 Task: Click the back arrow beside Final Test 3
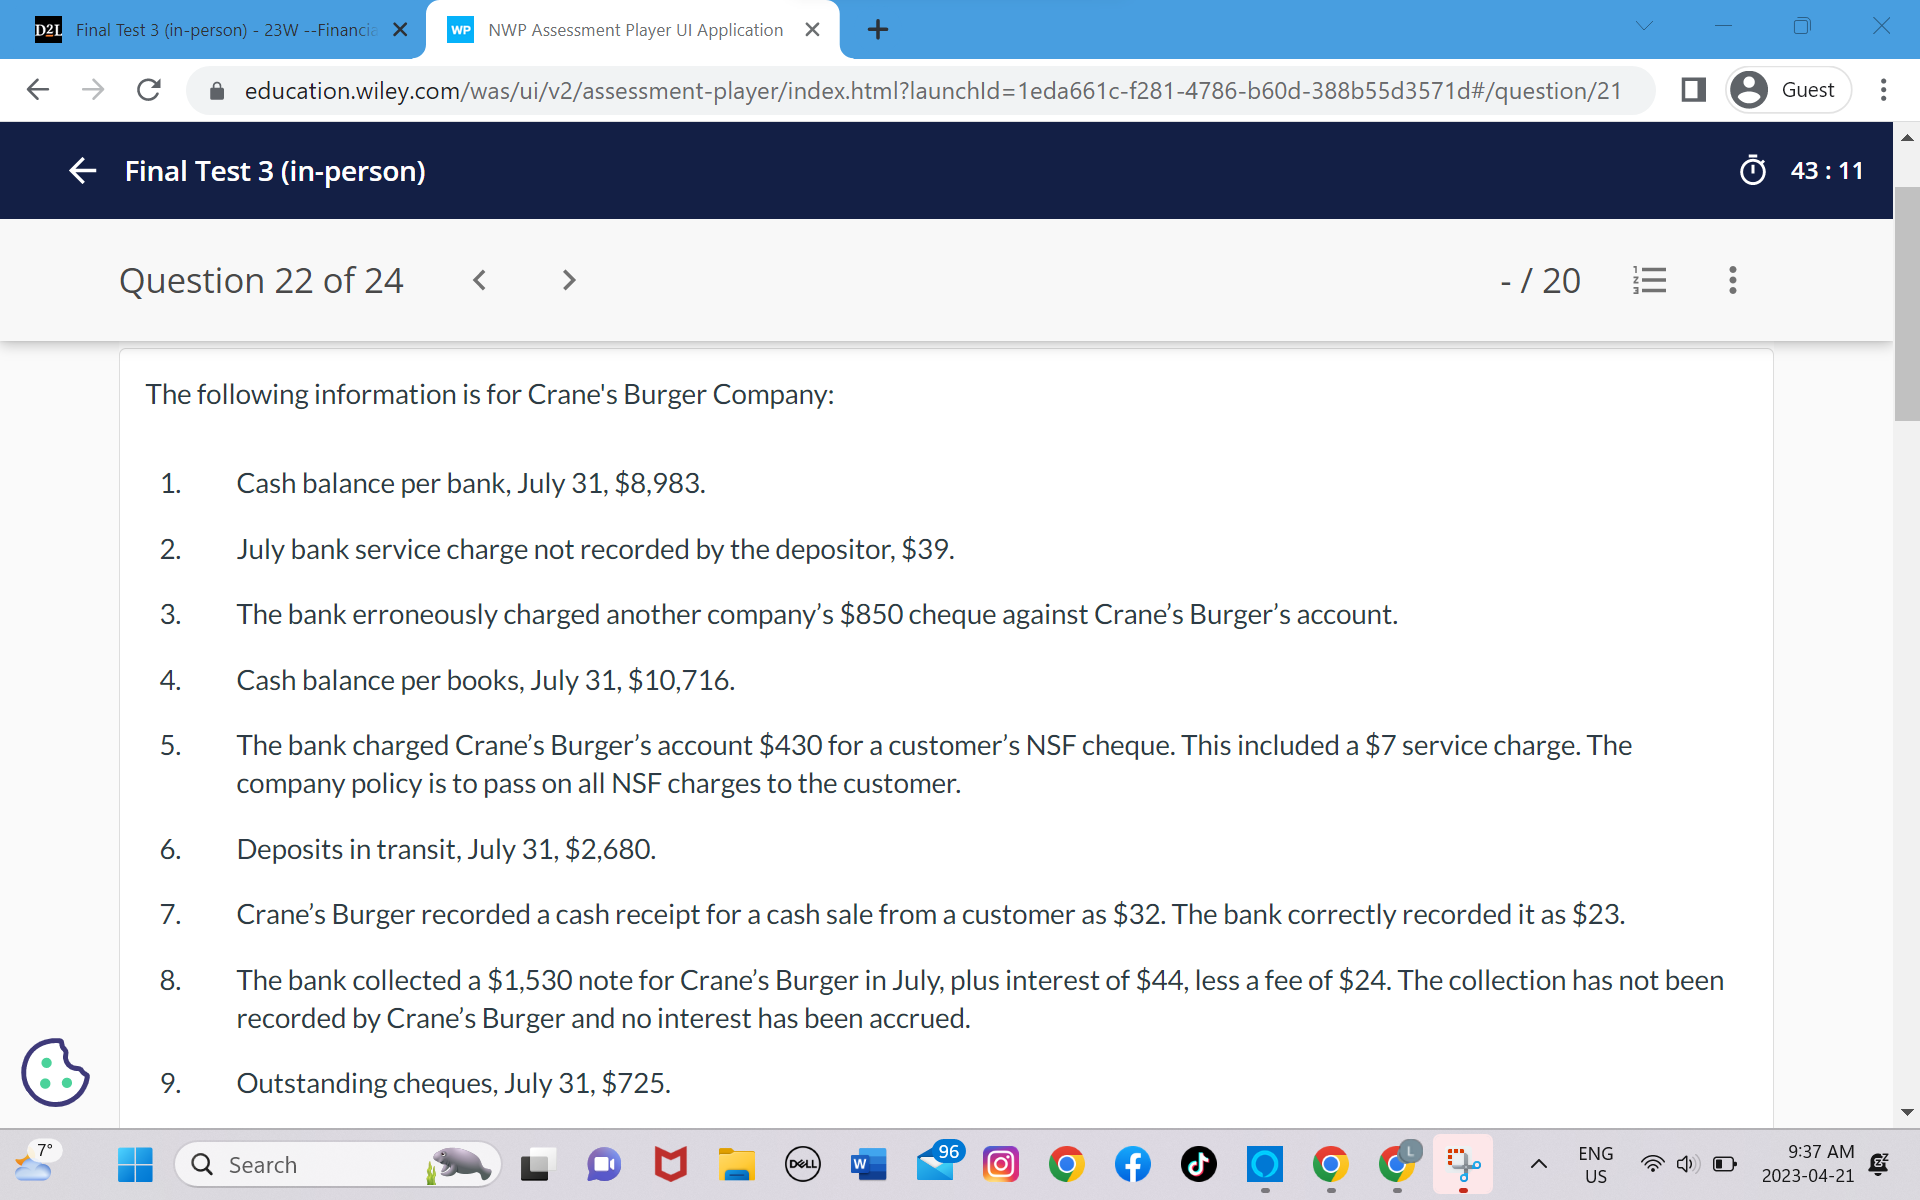(x=82, y=171)
